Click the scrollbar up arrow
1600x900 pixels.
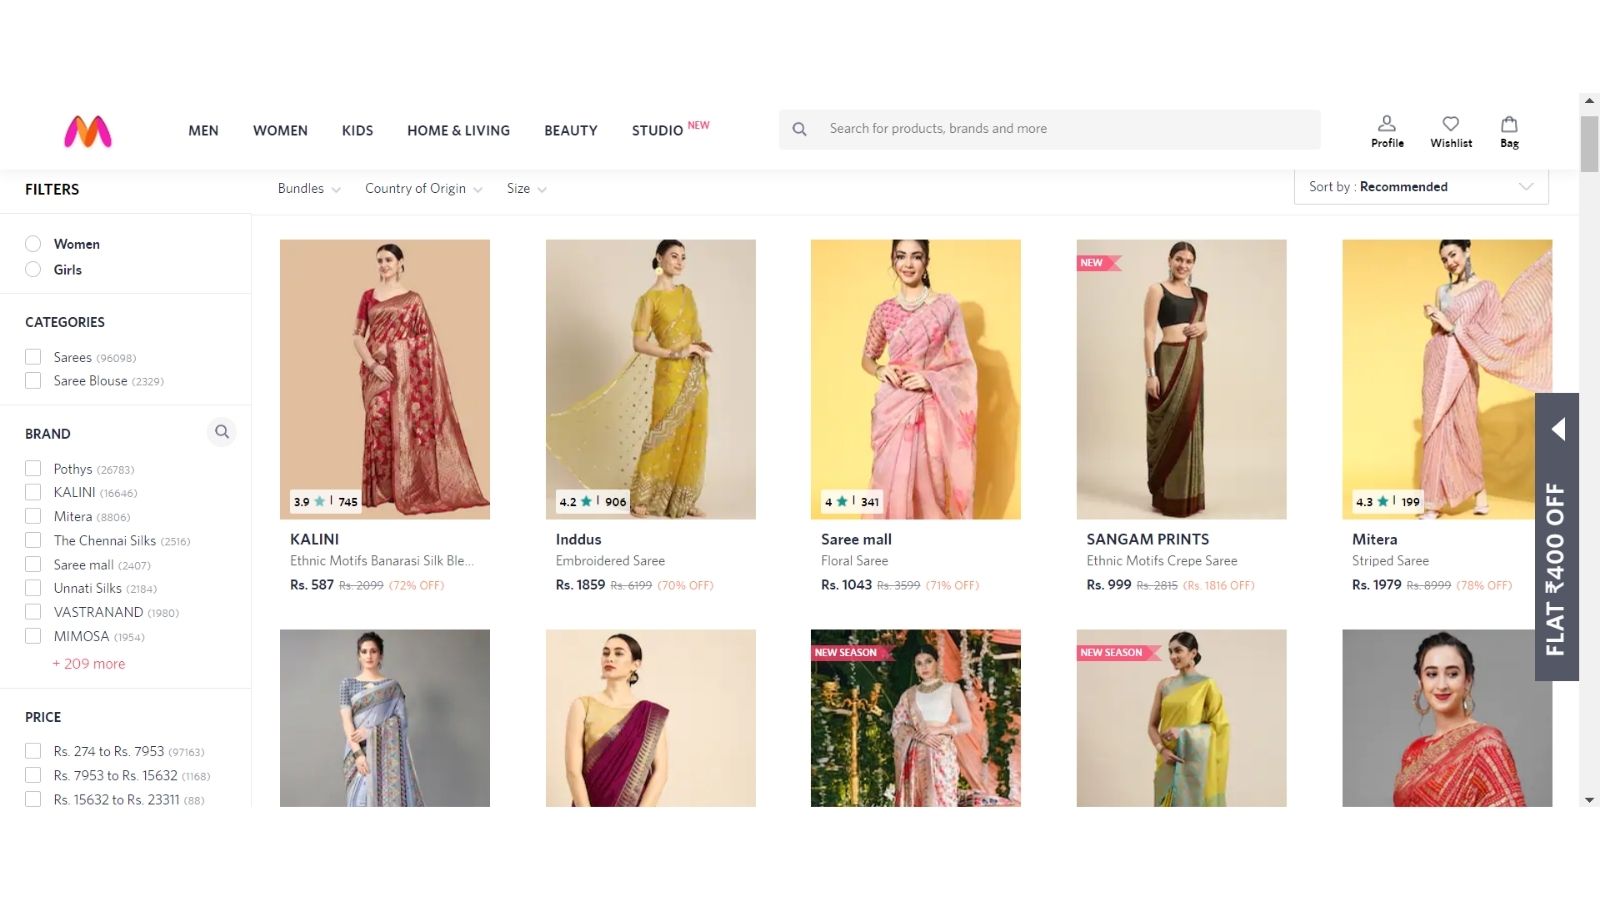pos(1588,100)
